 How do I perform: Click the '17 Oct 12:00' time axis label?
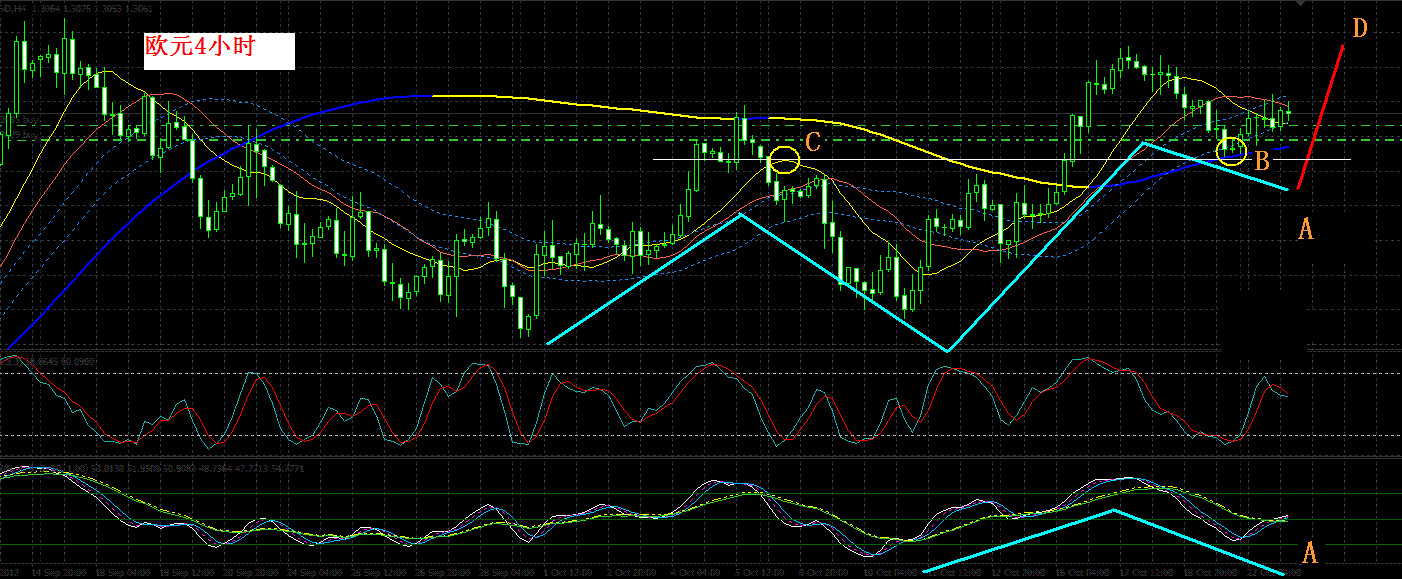pyautogui.click(x=1146, y=572)
